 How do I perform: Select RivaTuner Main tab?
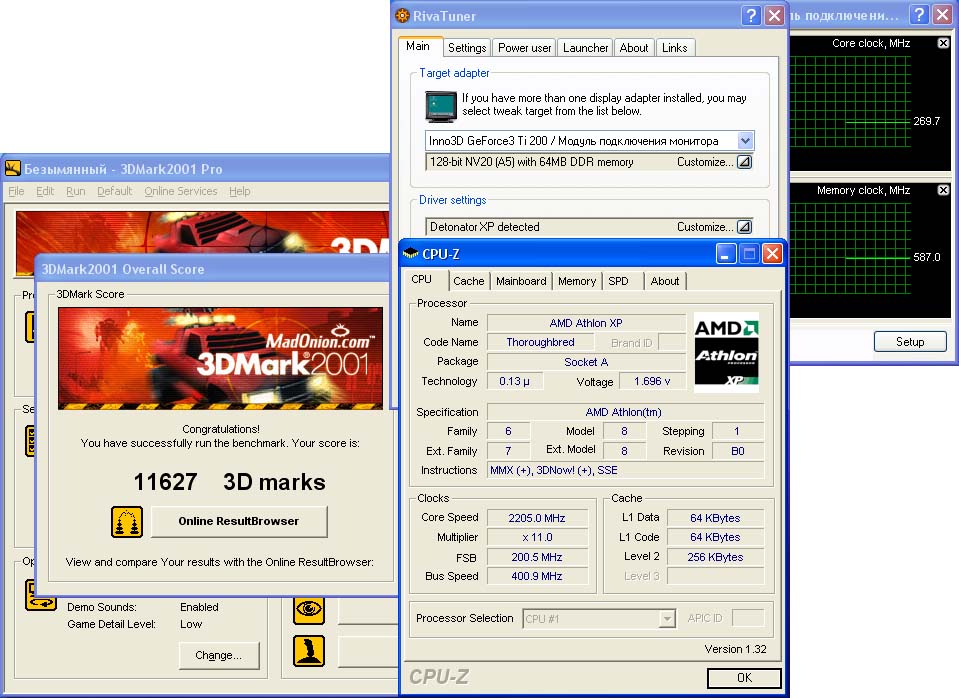tap(418, 46)
